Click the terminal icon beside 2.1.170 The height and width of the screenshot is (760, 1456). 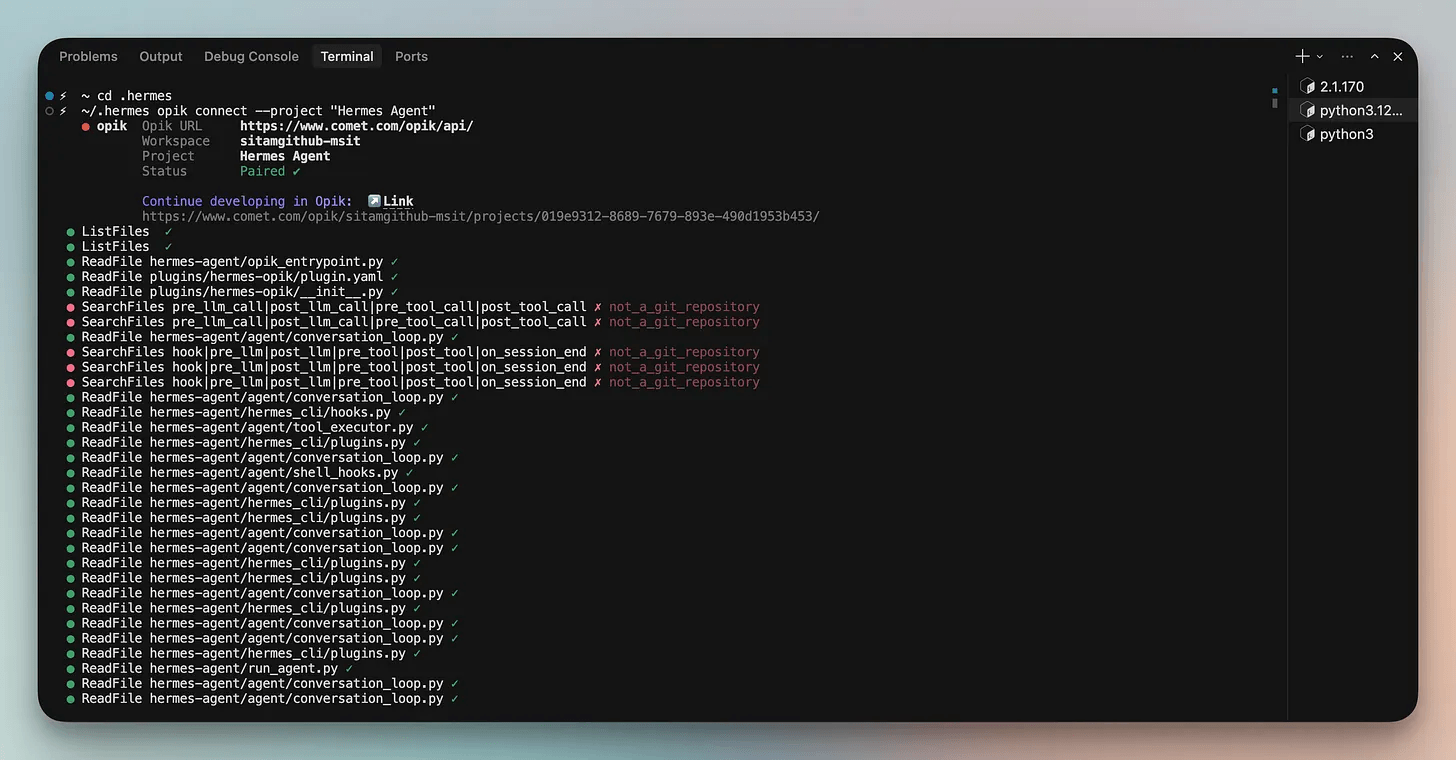click(1307, 86)
